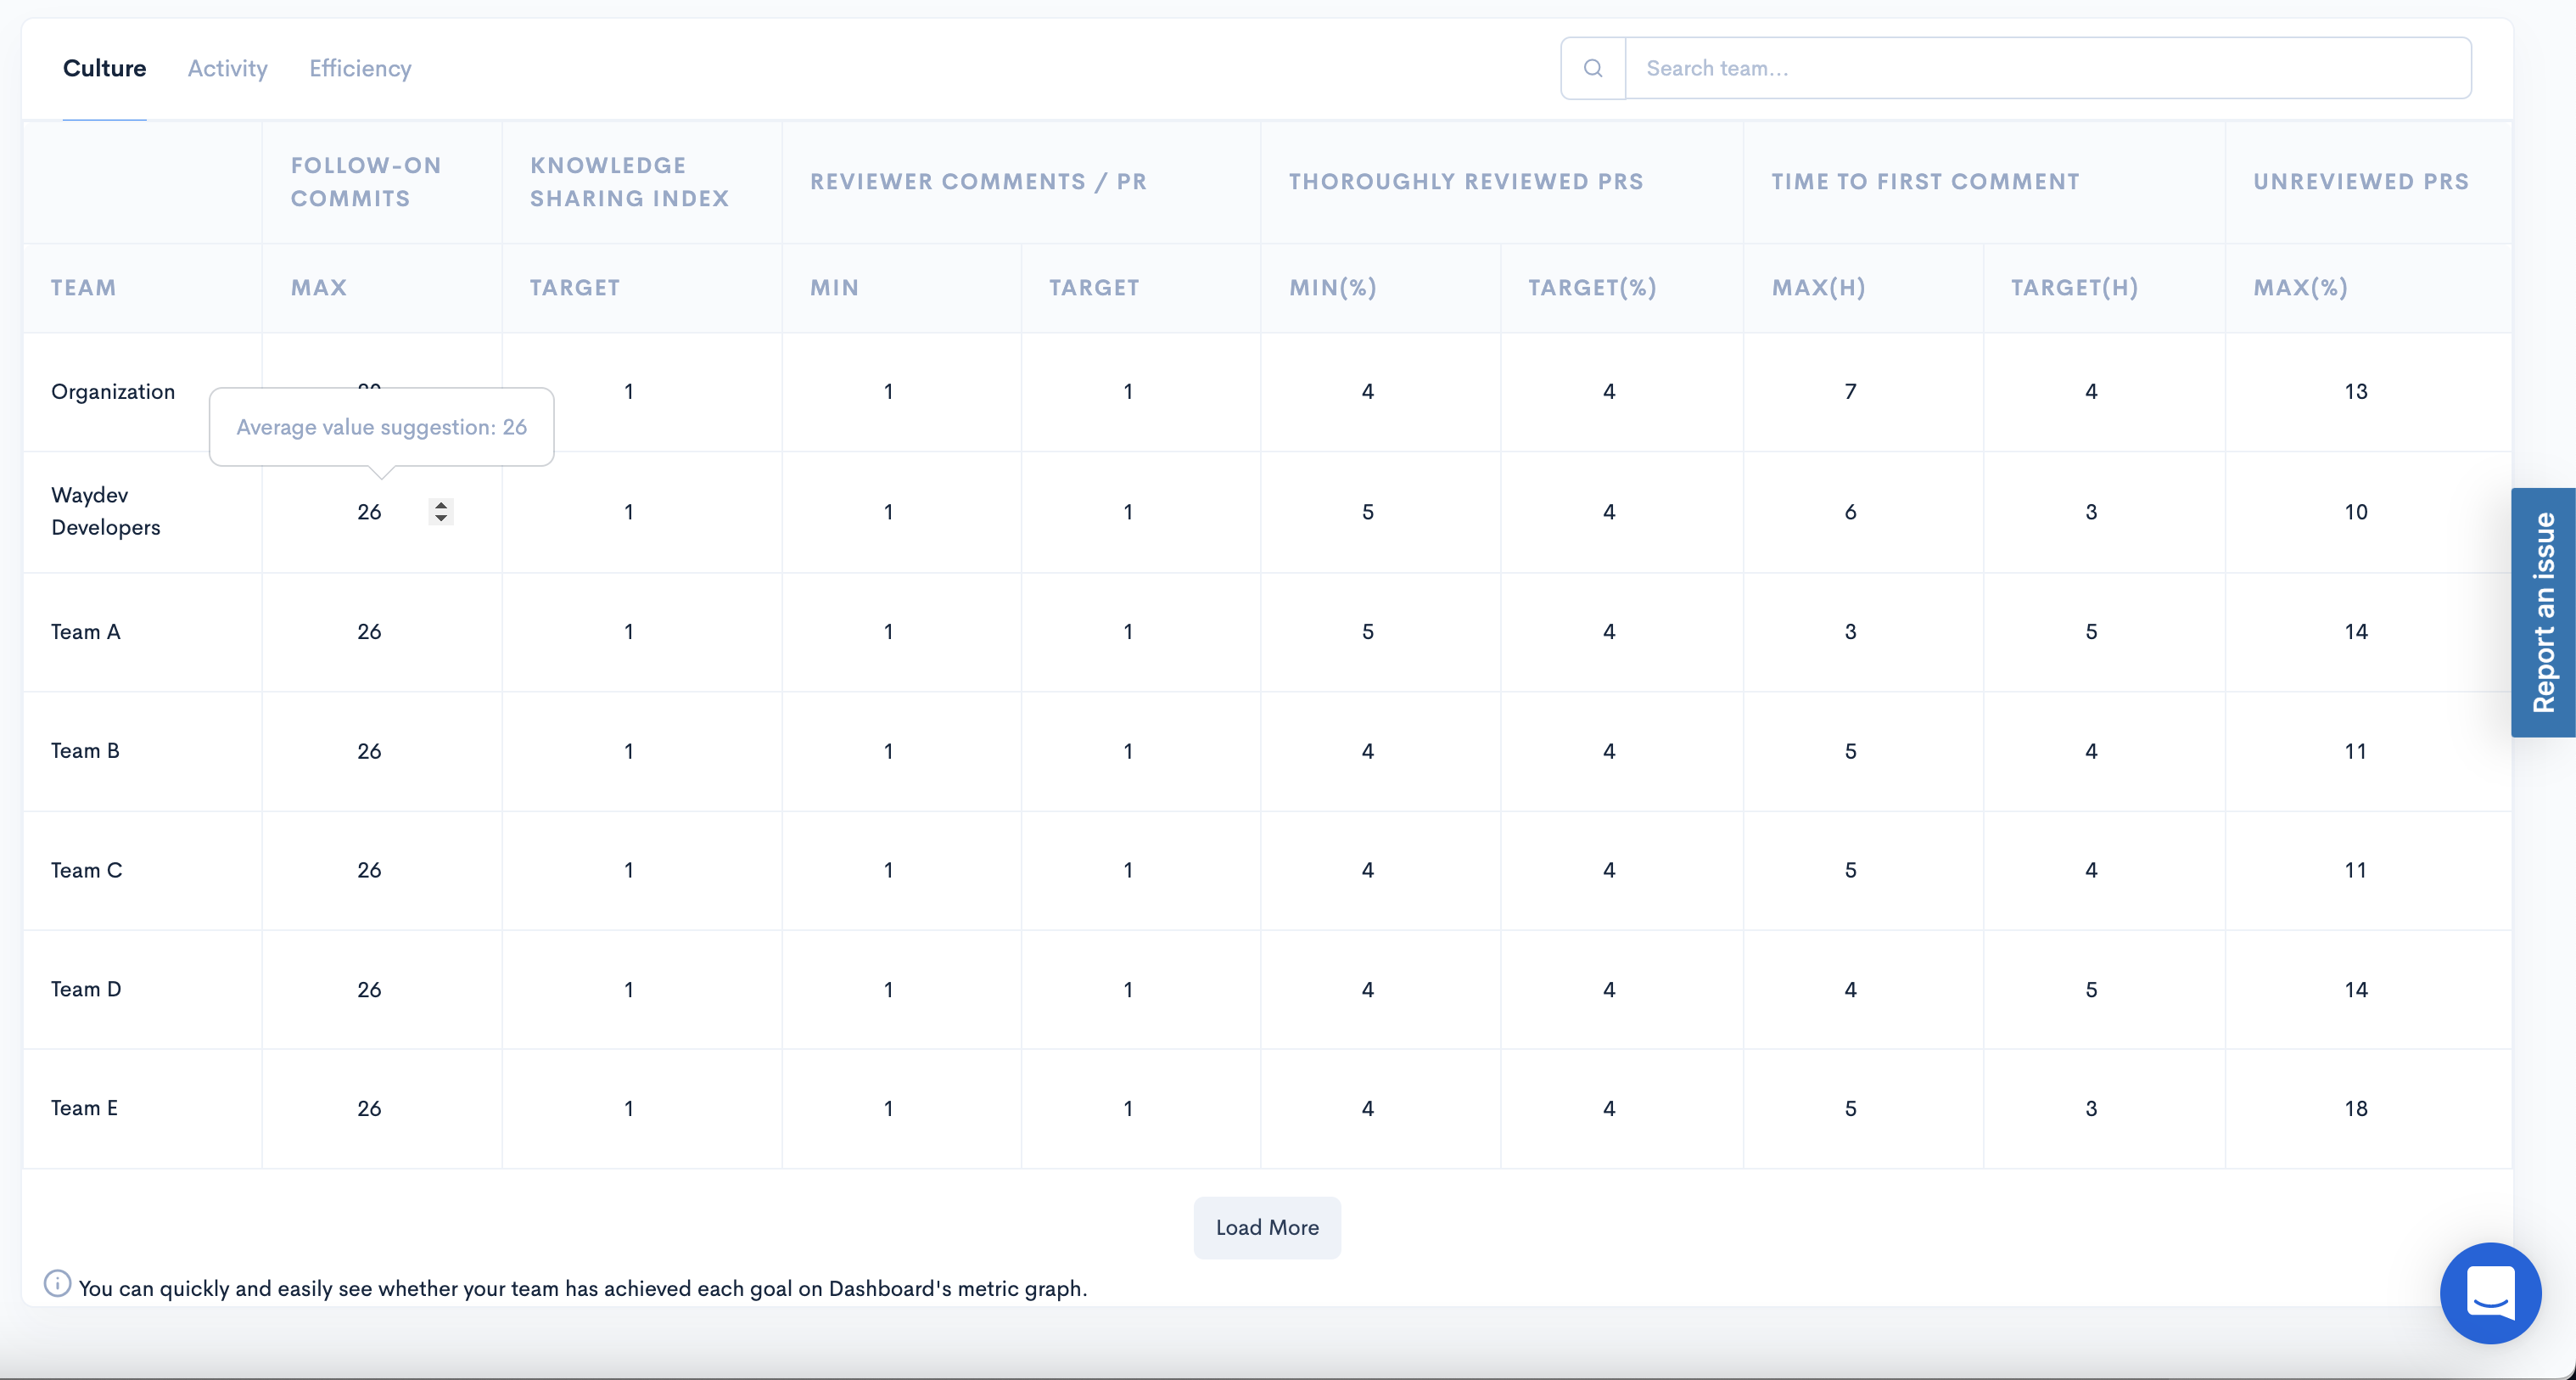2576x1380 pixels.
Task: Click the info icon near footer note
Action: [x=57, y=1284]
